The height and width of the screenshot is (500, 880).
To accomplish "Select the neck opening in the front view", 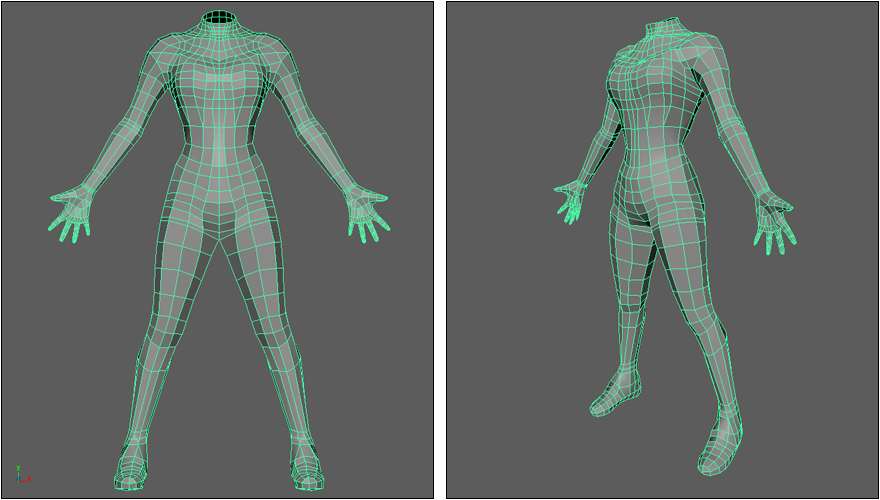I will click(217, 18).
